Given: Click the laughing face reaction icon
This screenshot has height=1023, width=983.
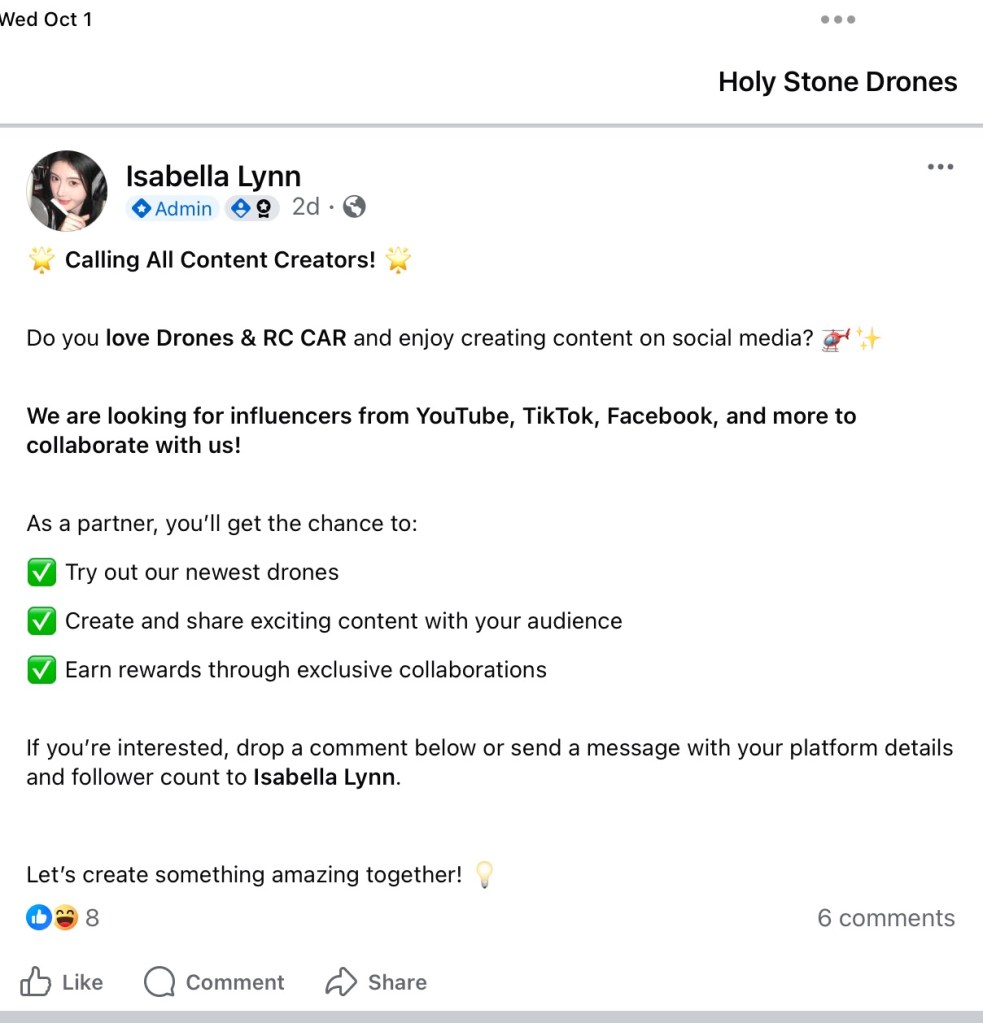Looking at the screenshot, I should tap(65, 917).
